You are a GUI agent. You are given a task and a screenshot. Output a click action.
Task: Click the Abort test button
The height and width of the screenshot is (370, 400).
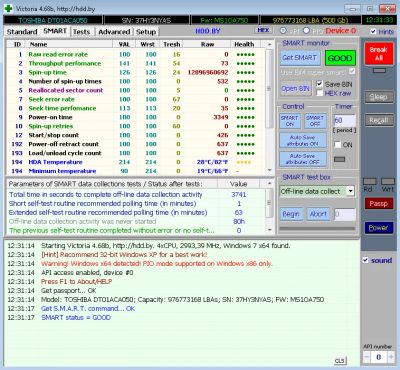click(318, 214)
